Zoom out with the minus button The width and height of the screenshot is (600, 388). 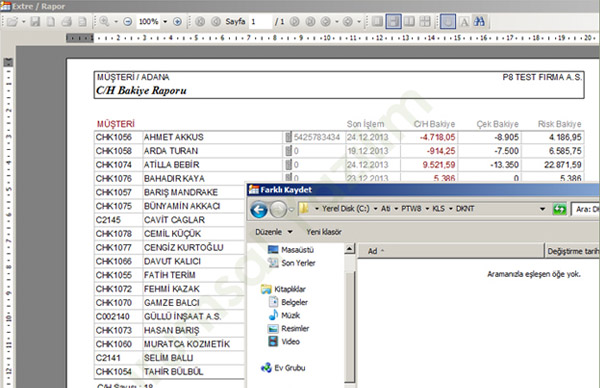click(x=128, y=22)
